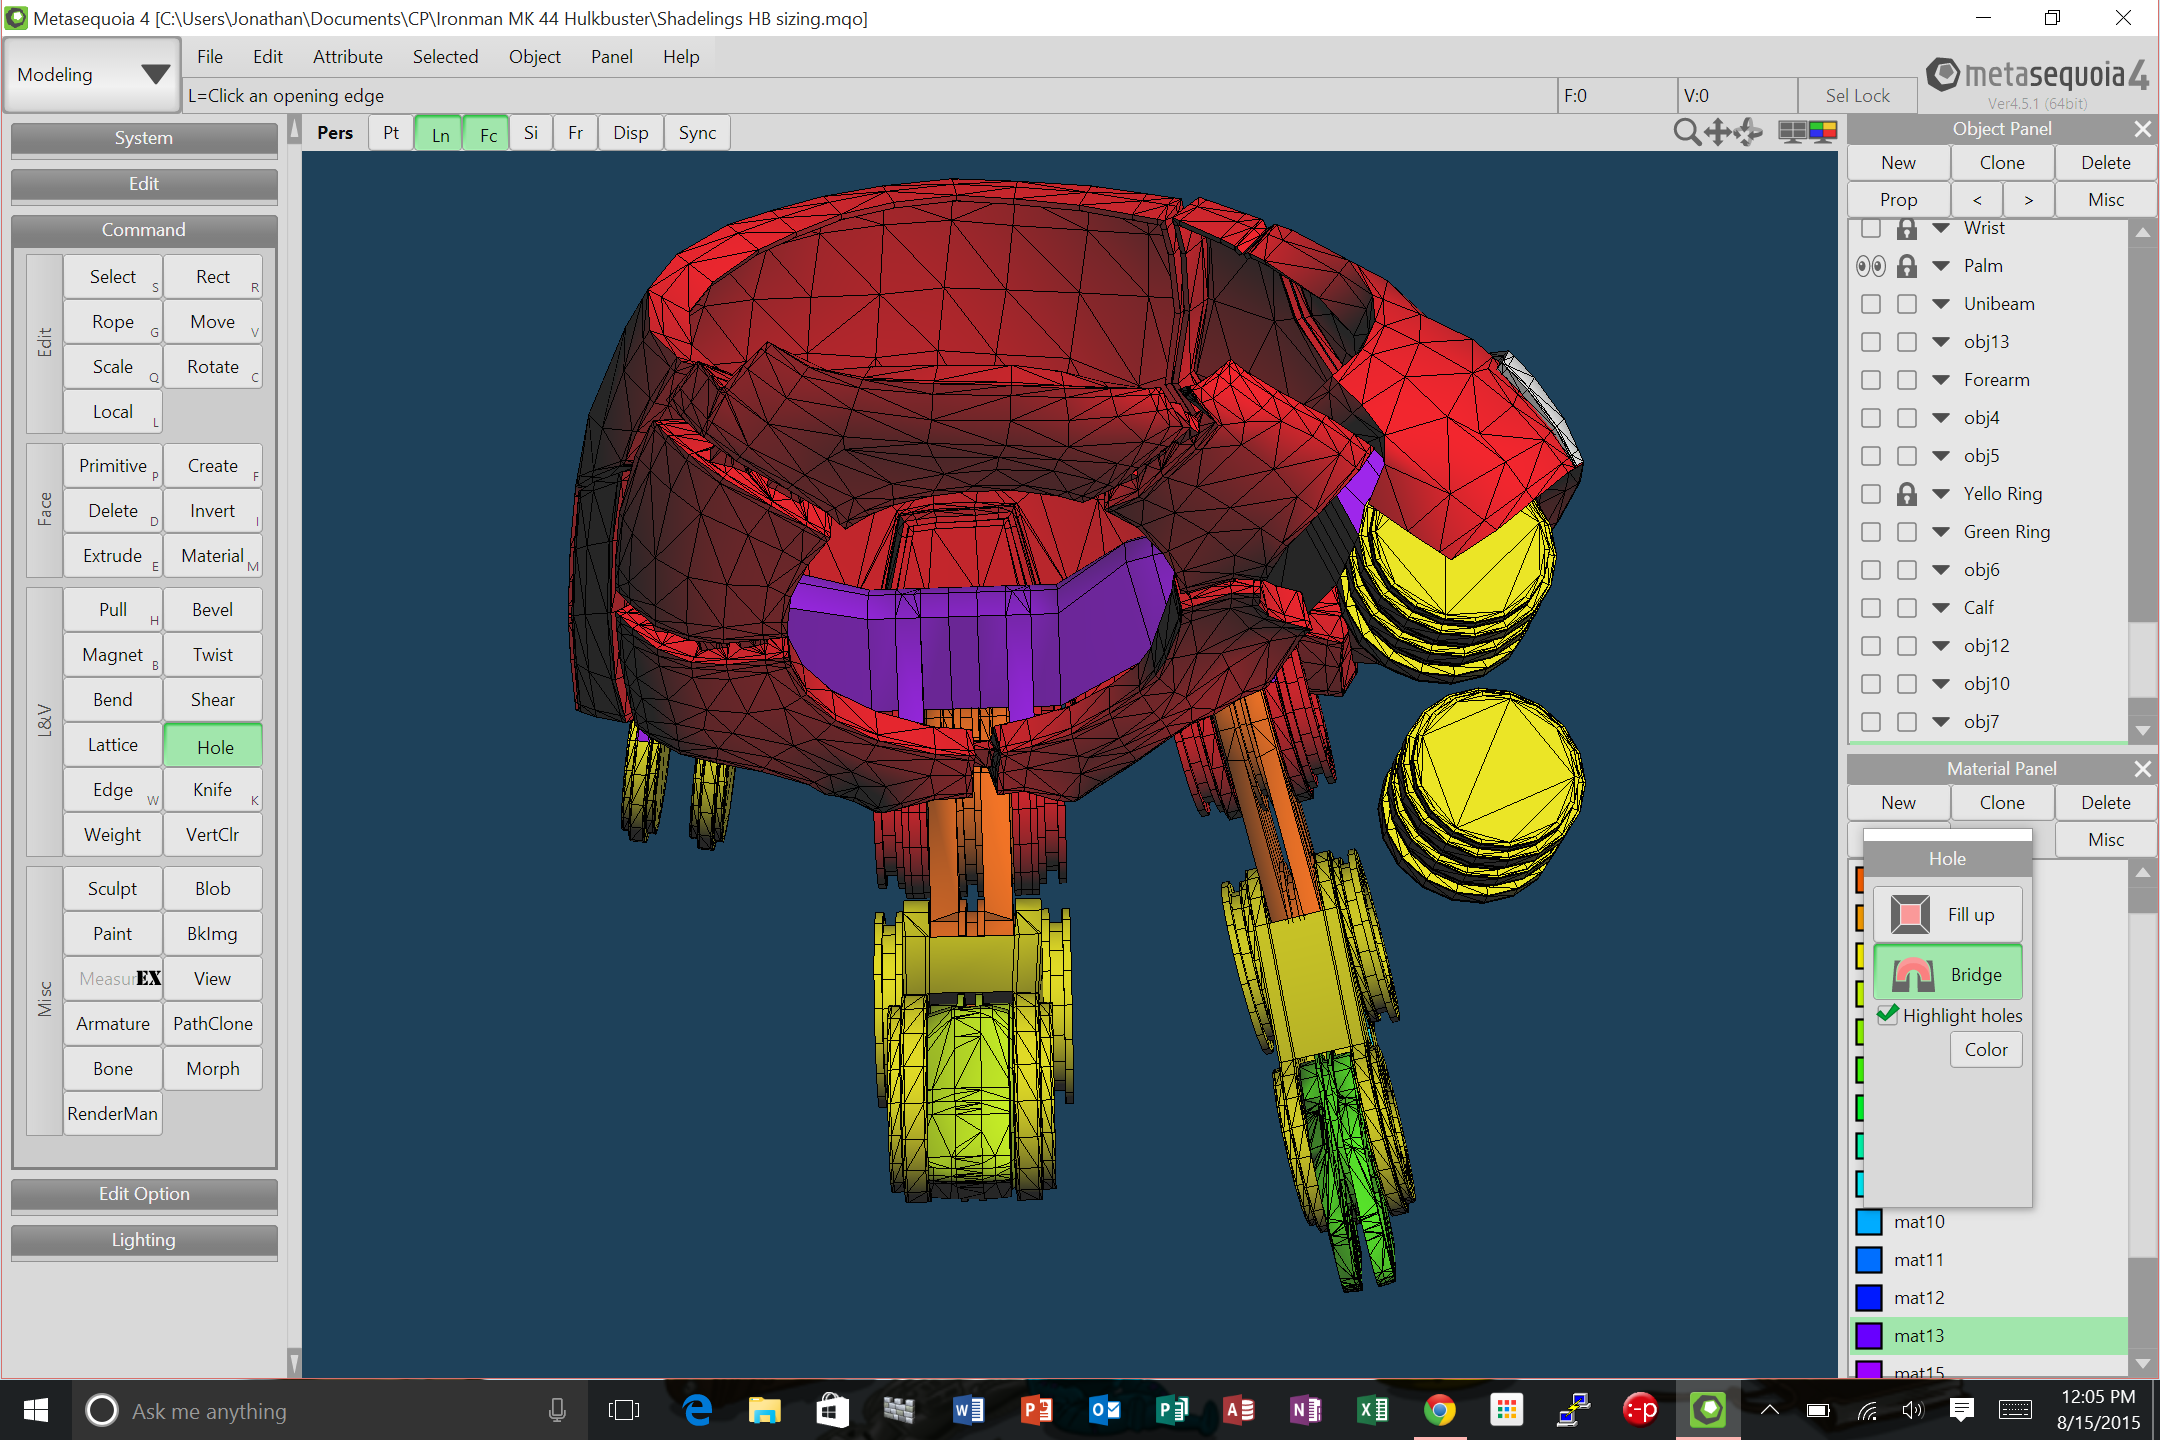Open Windows Store from the taskbar
The height and width of the screenshot is (1440, 2160).
click(832, 1410)
